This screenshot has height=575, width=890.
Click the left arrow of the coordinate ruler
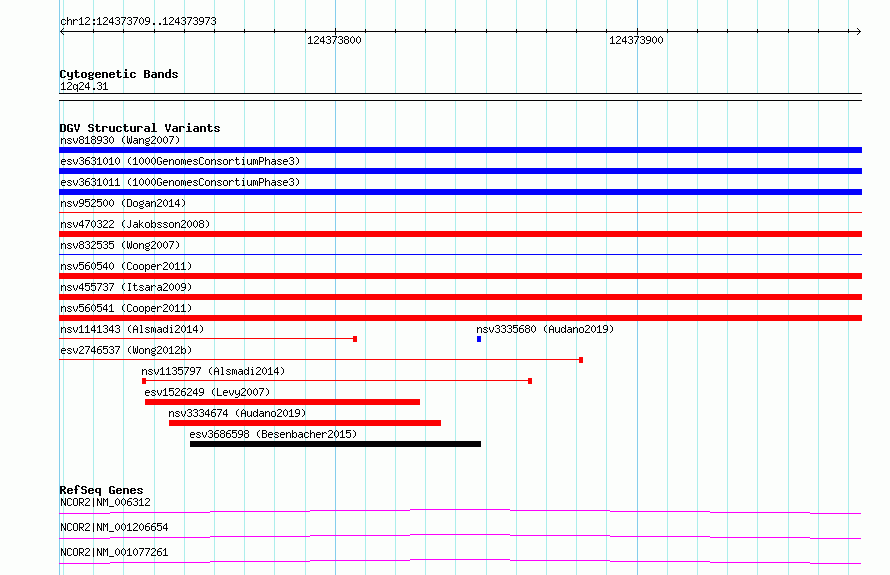point(62,31)
